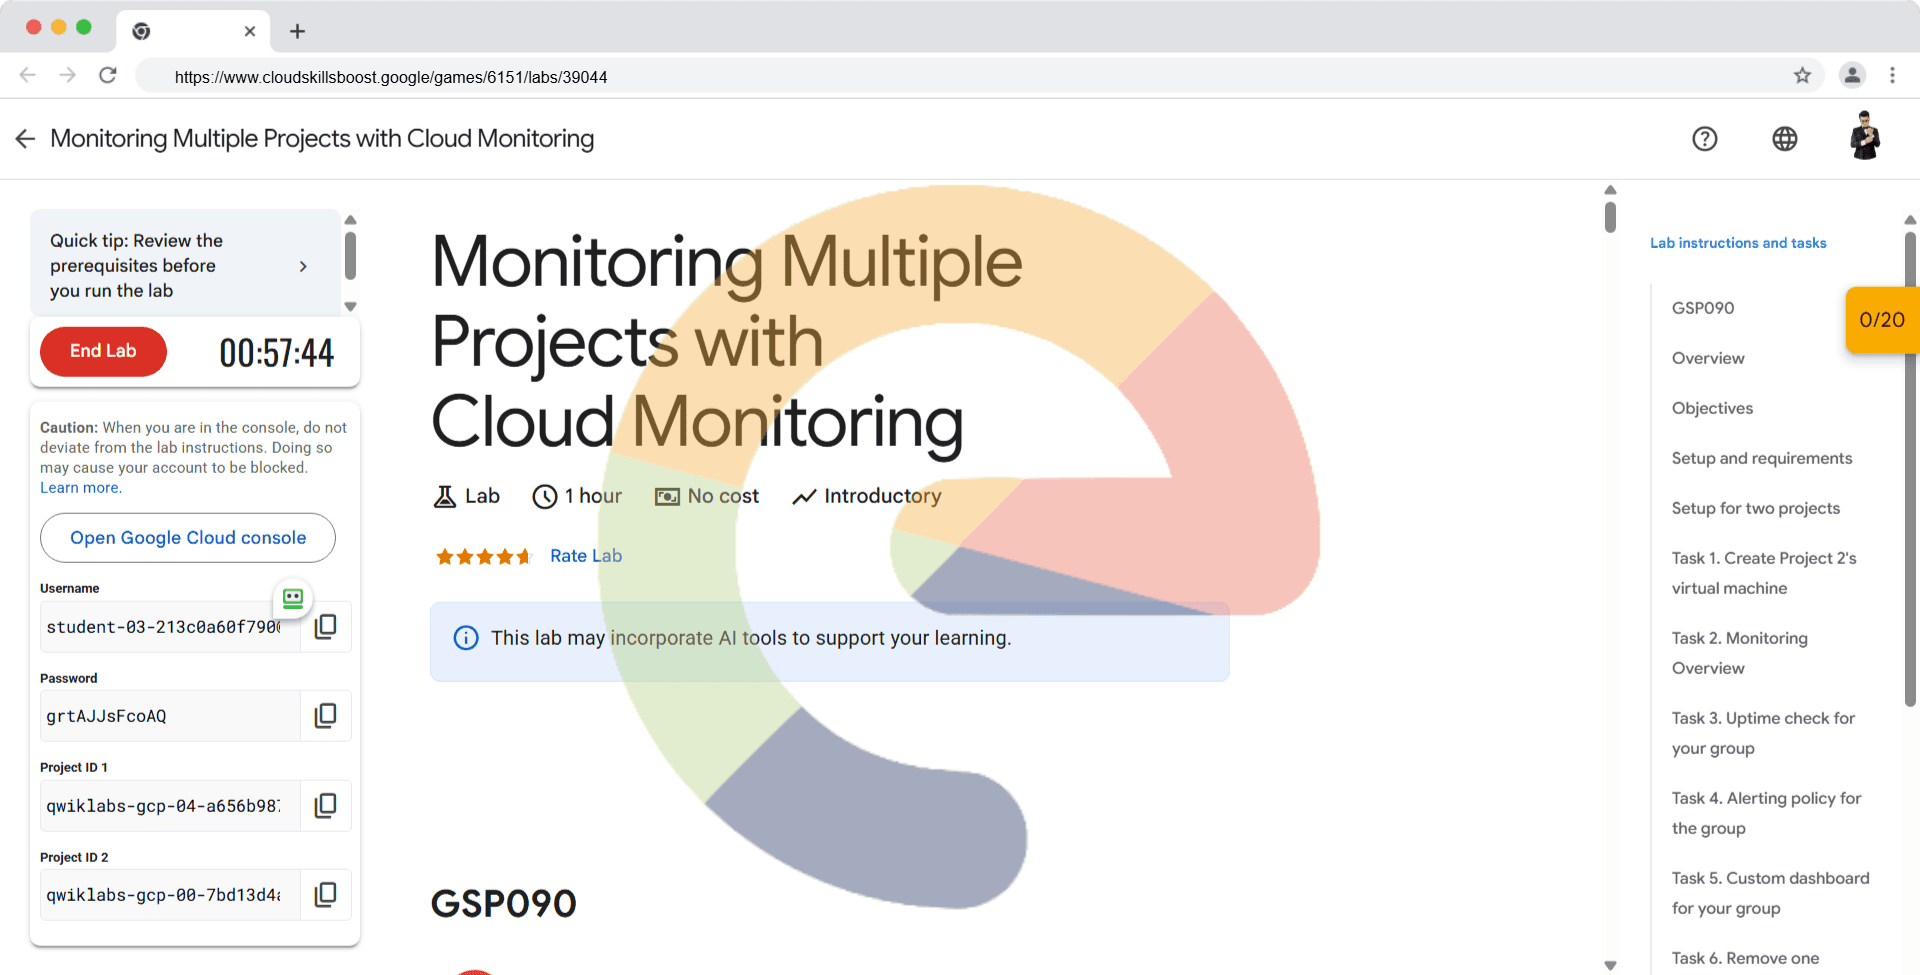
Task: Click the browser address bar URL
Action: coord(391,77)
